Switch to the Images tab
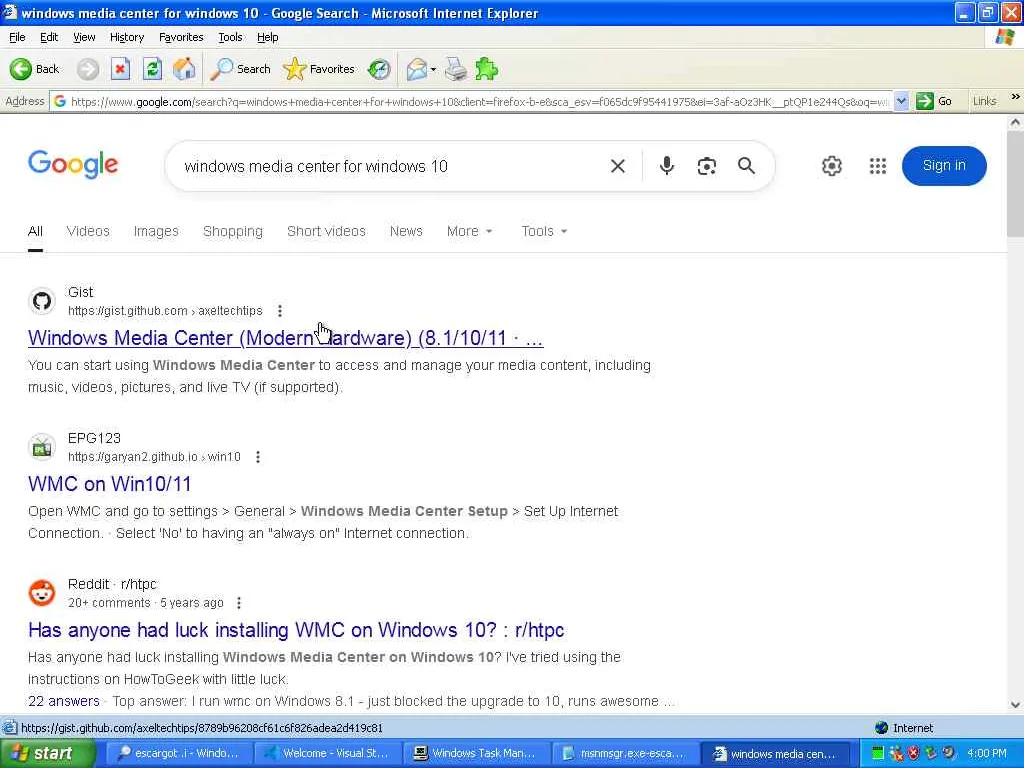This screenshot has height=768, width=1024. point(156,231)
